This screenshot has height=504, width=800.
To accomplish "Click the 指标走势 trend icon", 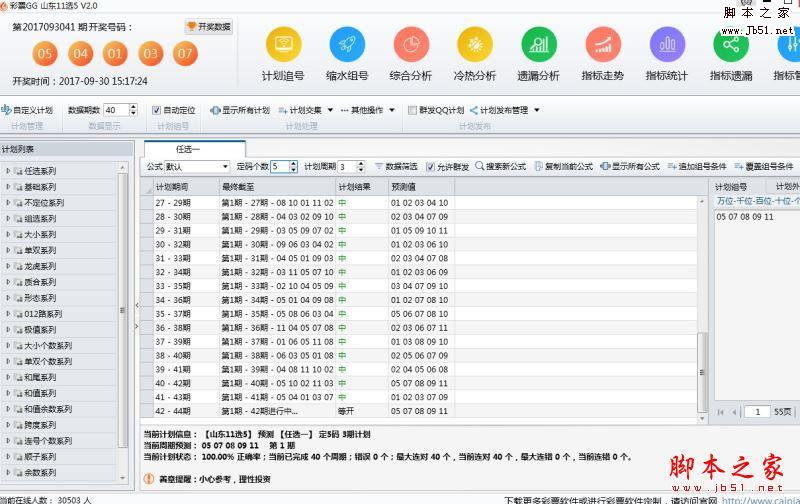I will (603, 45).
